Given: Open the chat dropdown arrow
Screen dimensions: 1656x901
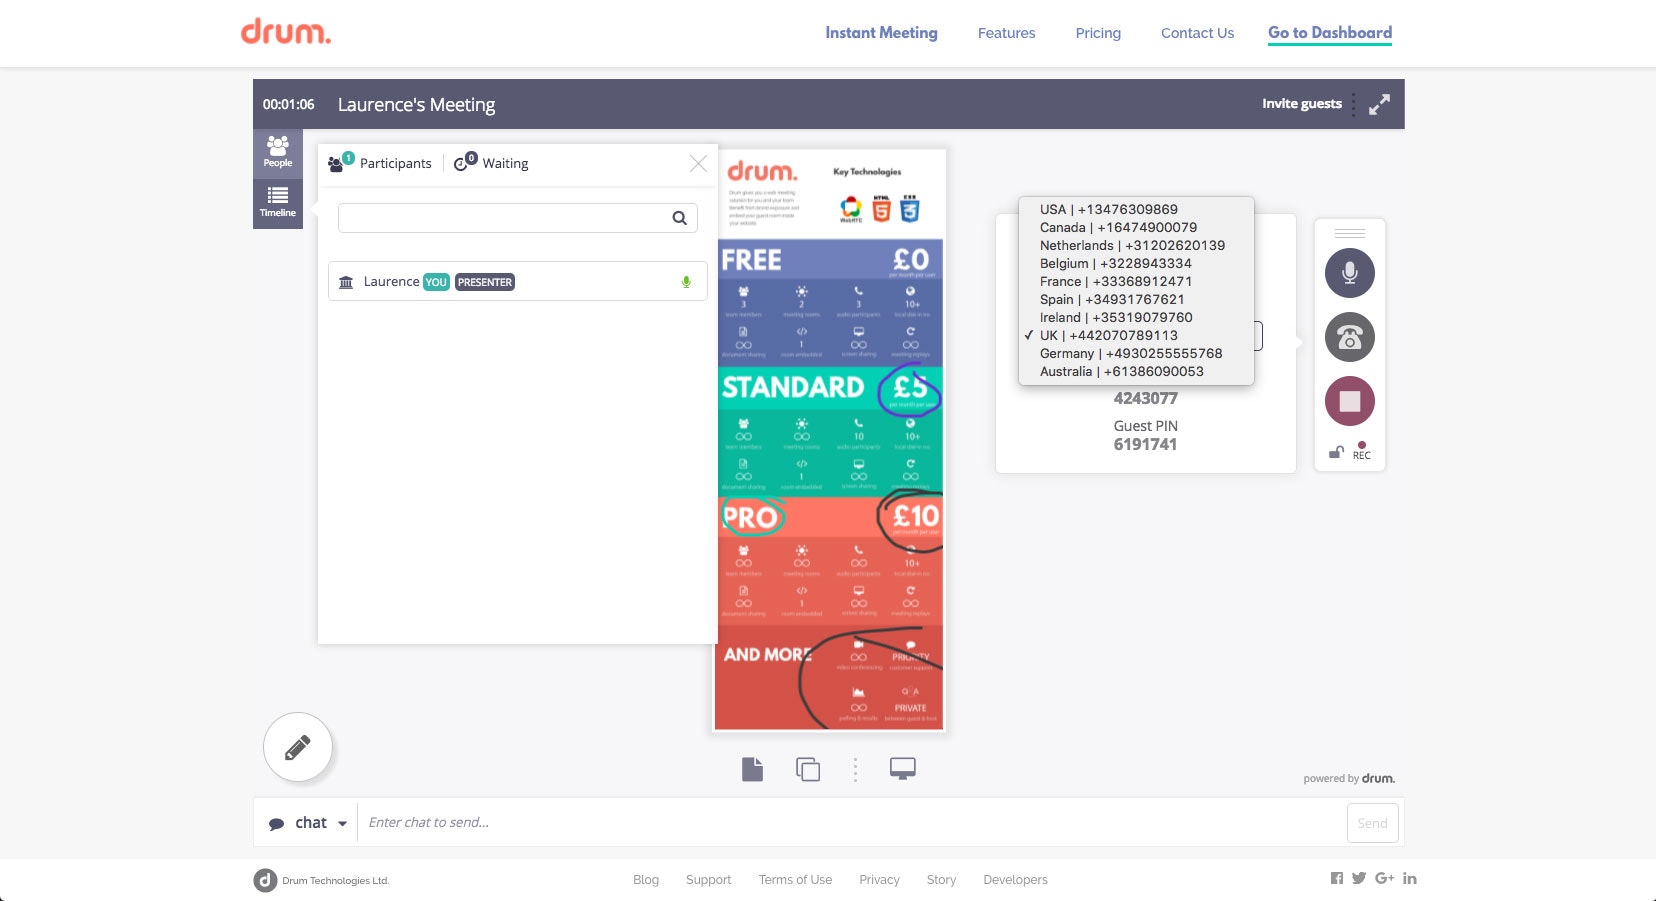Looking at the screenshot, I should point(342,823).
